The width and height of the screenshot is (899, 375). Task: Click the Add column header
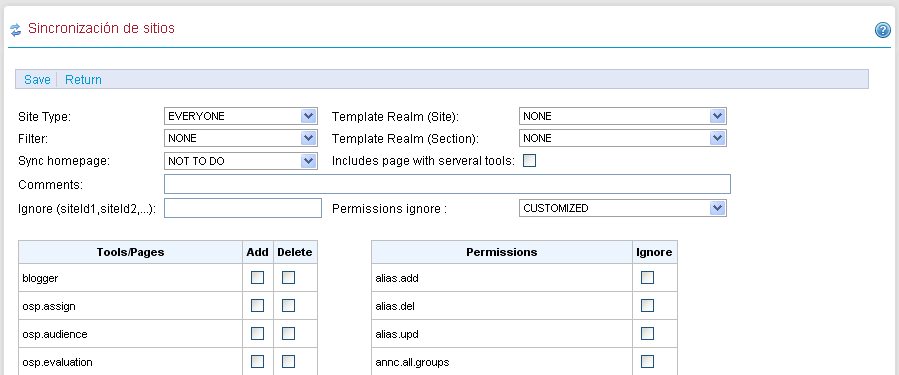(x=257, y=252)
